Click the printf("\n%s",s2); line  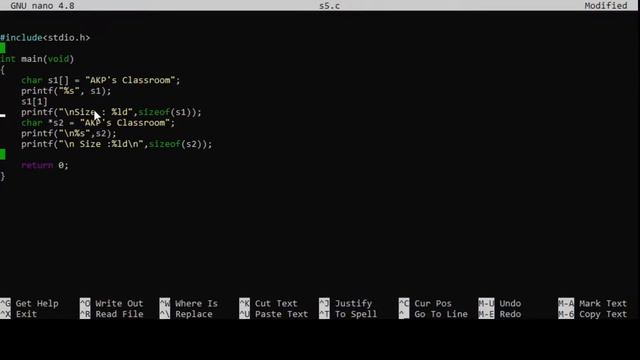pyautogui.click(x=69, y=133)
